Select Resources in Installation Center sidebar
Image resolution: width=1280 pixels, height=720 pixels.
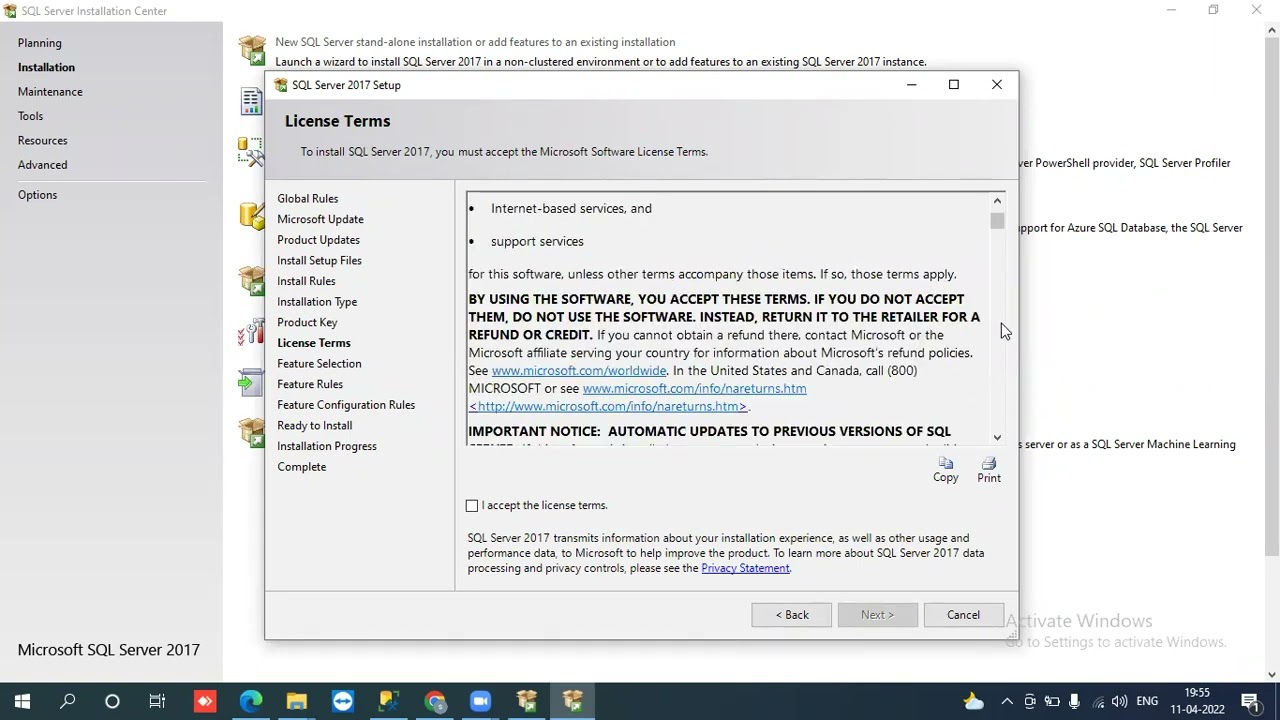click(42, 141)
